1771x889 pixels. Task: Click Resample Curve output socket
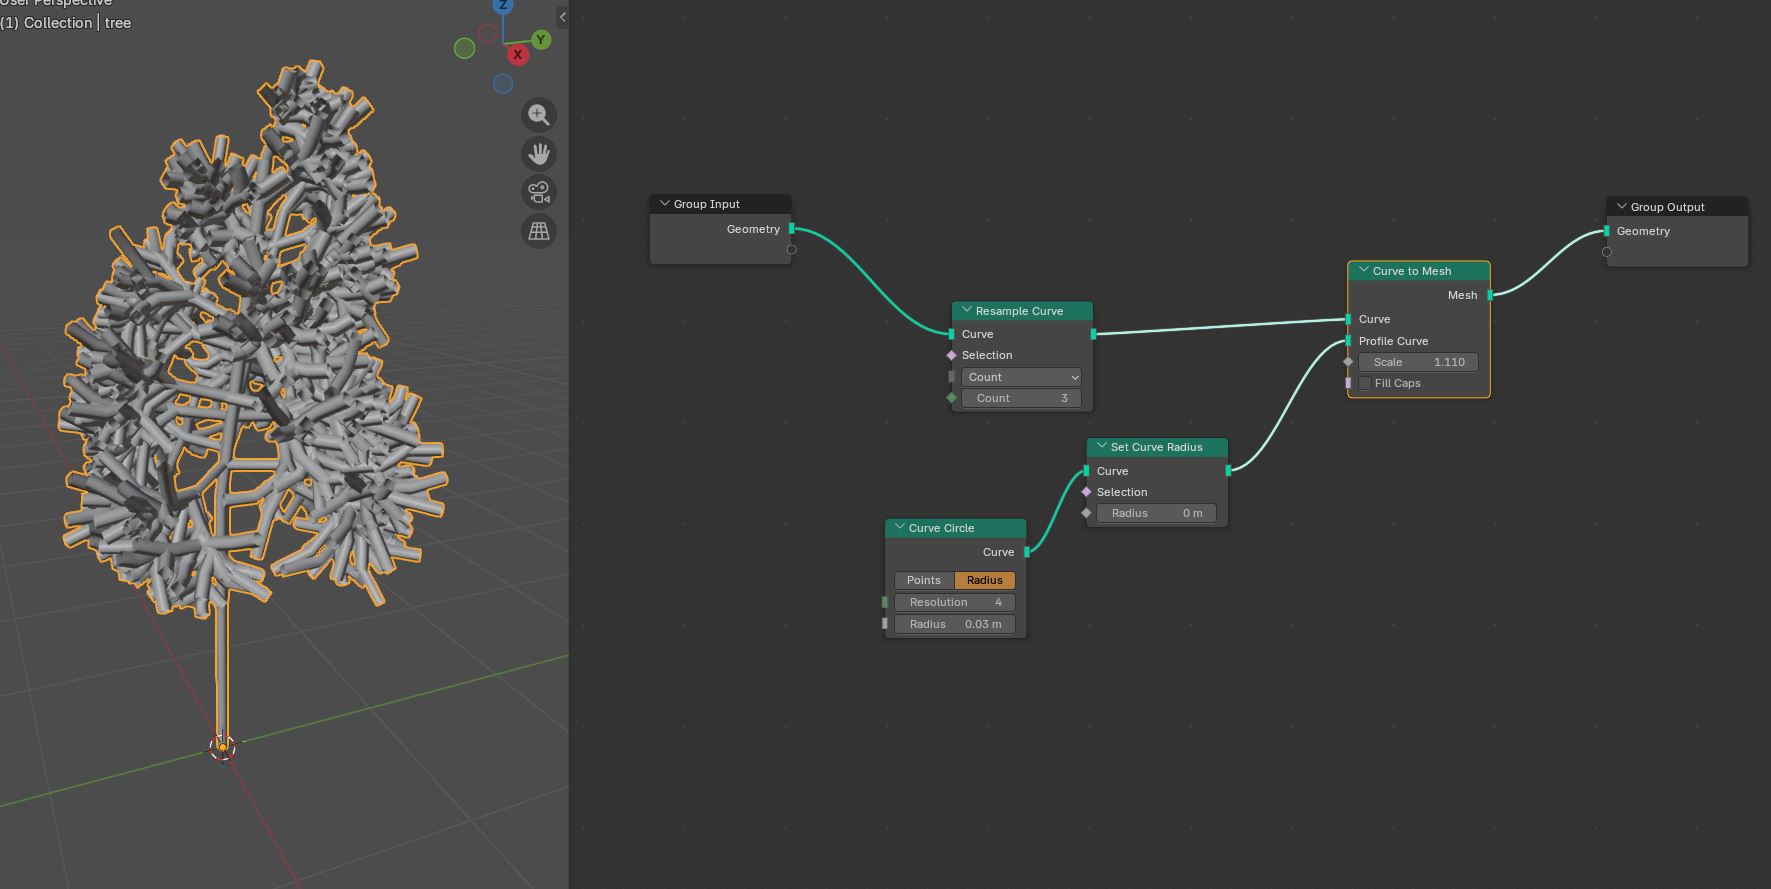pos(1093,334)
